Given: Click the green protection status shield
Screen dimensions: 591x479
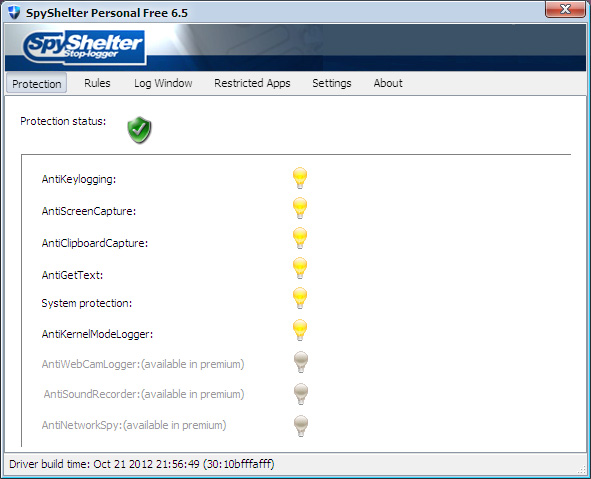Looking at the screenshot, I should coord(139,130).
